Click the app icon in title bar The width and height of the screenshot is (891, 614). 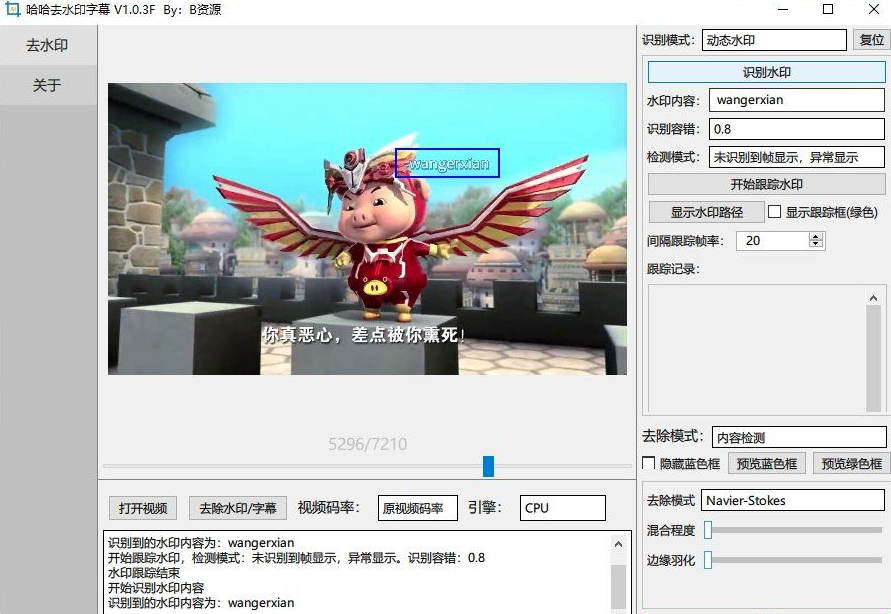(x=13, y=10)
